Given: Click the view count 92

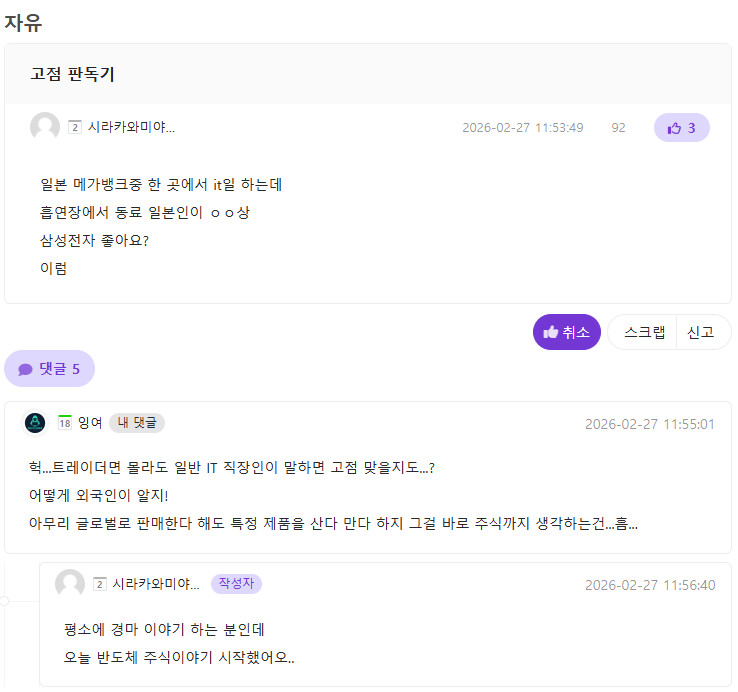Looking at the screenshot, I should click(618, 128).
